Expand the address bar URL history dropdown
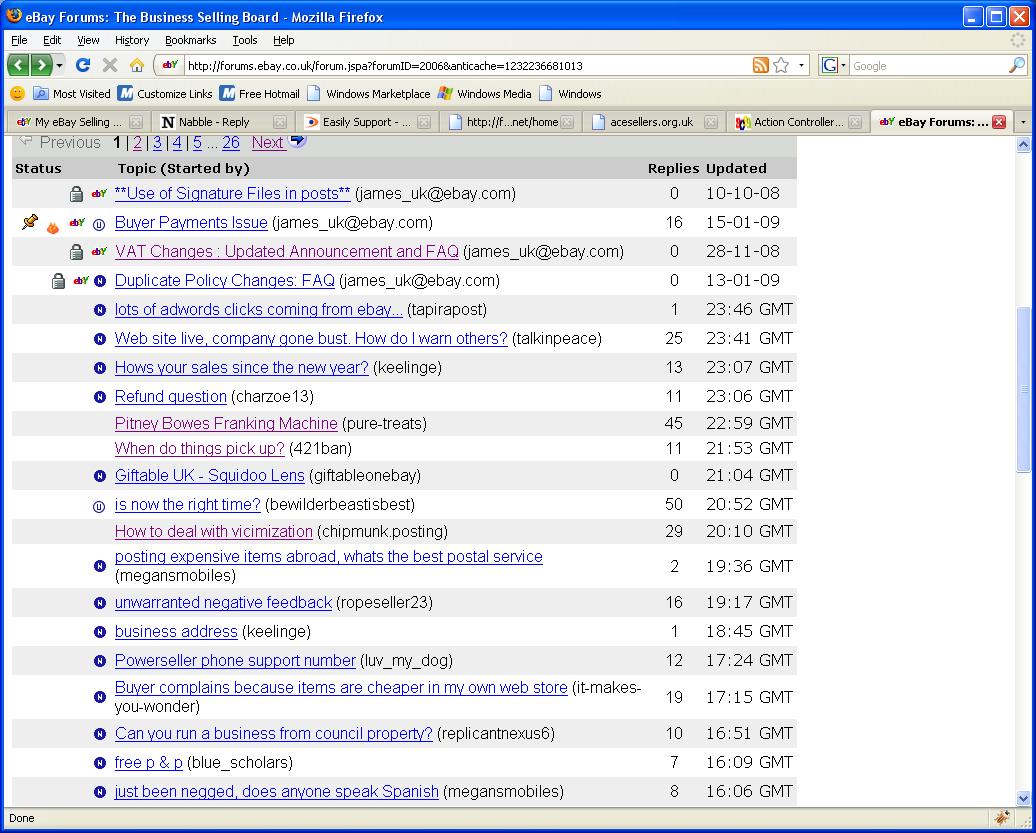Screen dimensions: 1036x833 [802, 65]
